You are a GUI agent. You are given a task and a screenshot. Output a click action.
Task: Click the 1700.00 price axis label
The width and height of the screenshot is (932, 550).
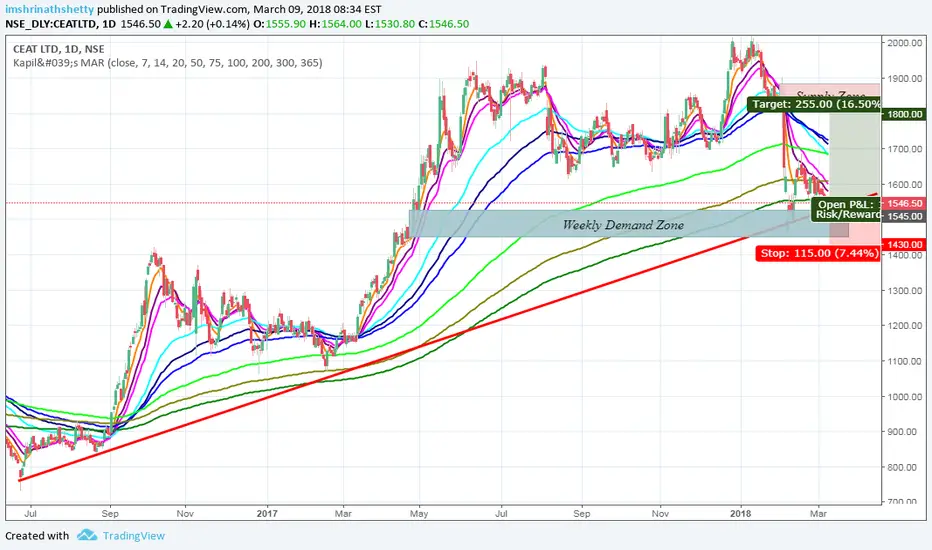905,149
